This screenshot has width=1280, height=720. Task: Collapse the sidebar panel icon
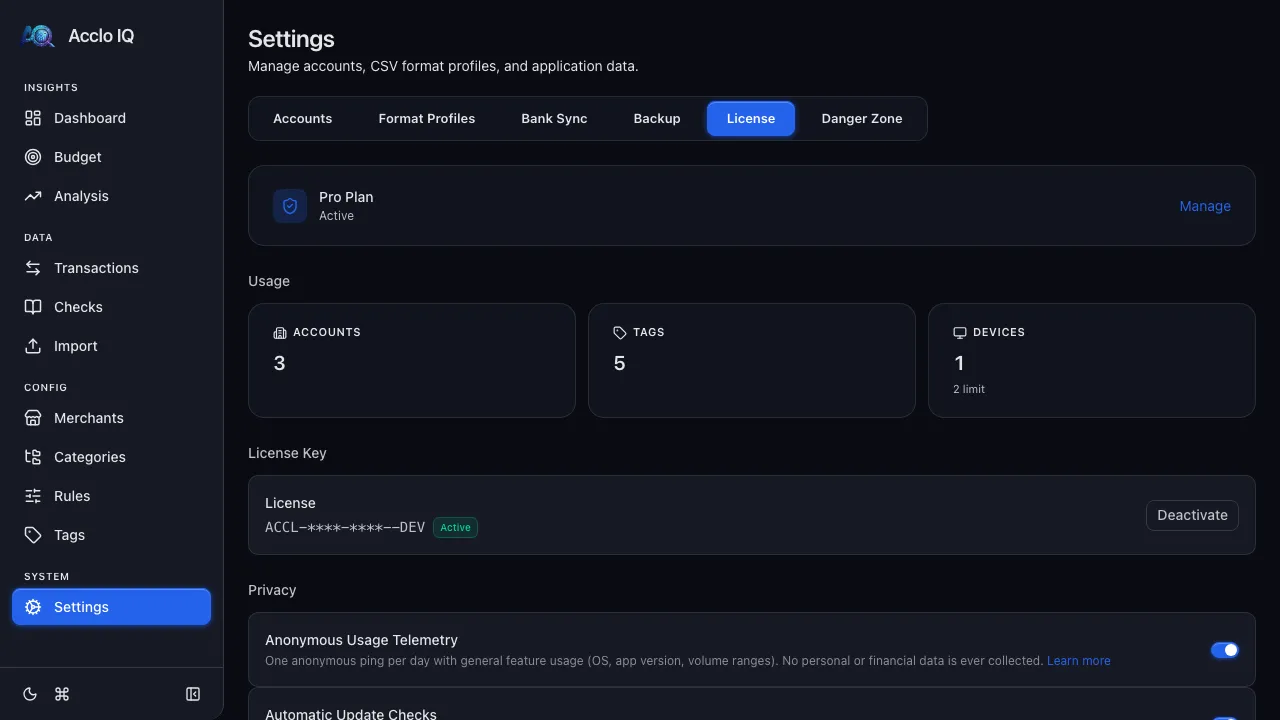pyautogui.click(x=193, y=694)
